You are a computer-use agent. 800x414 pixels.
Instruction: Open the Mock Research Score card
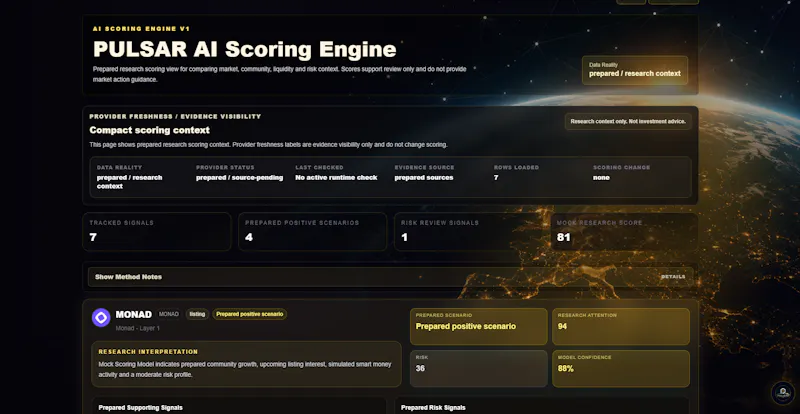click(x=624, y=232)
